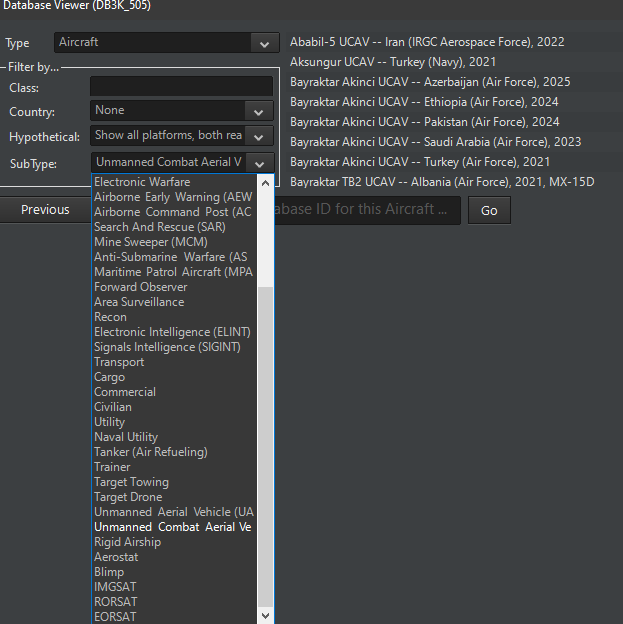Click the SubType list scroll up arrow

[x=266, y=183]
